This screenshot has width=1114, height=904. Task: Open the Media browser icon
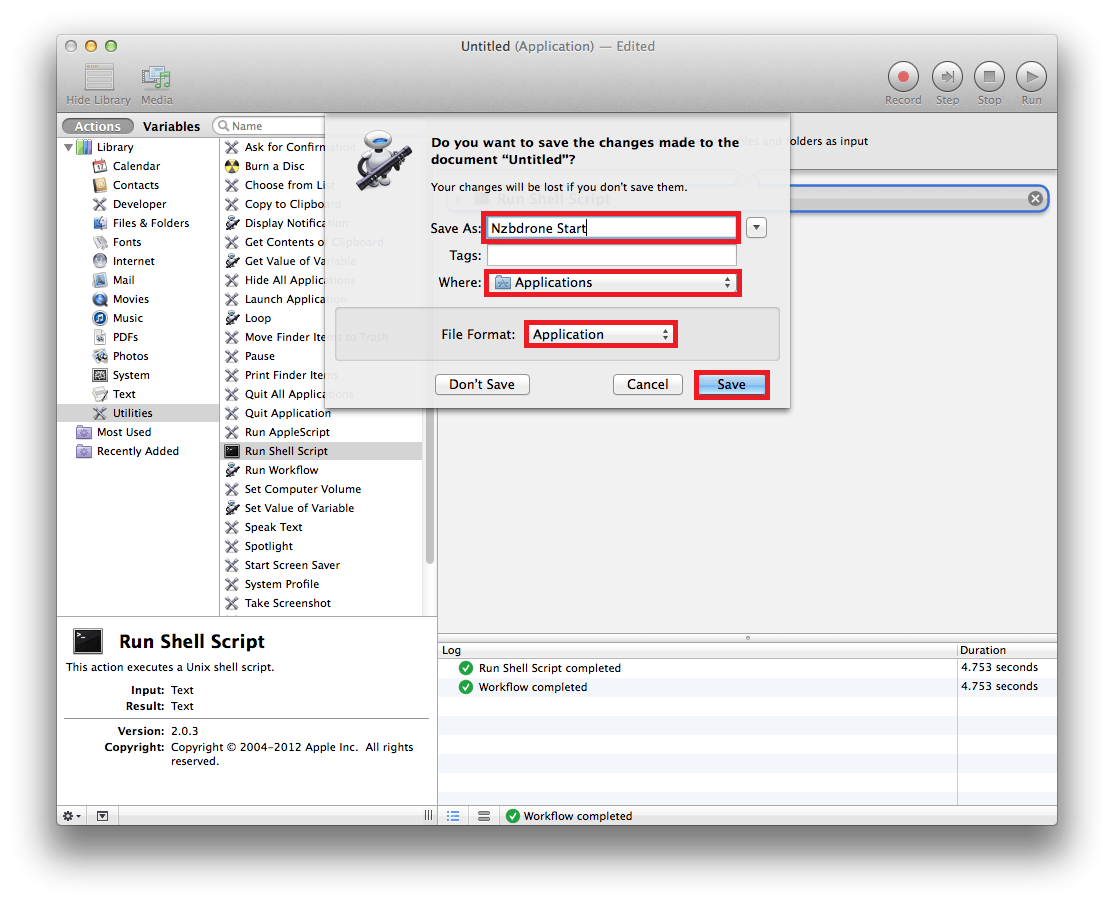tap(156, 78)
